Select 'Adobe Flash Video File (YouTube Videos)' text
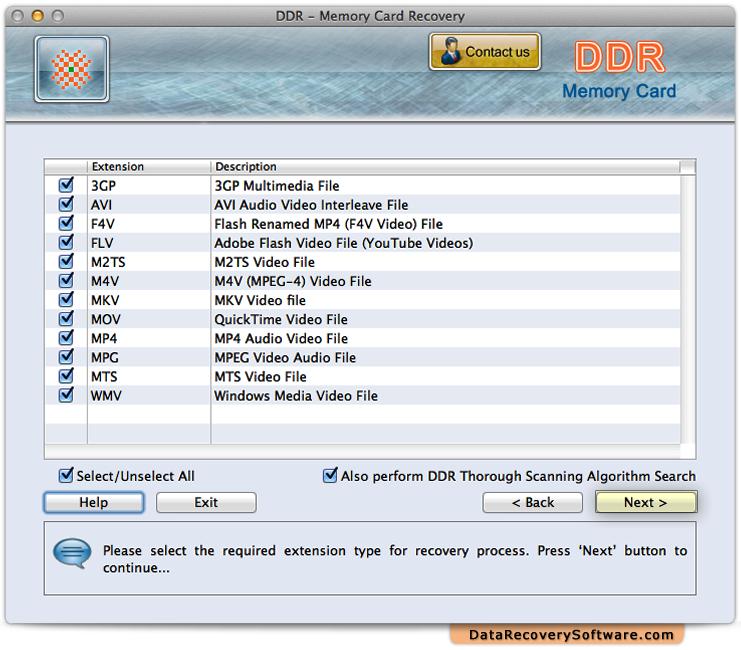Viewport: 741px width, 650px height. pos(344,243)
